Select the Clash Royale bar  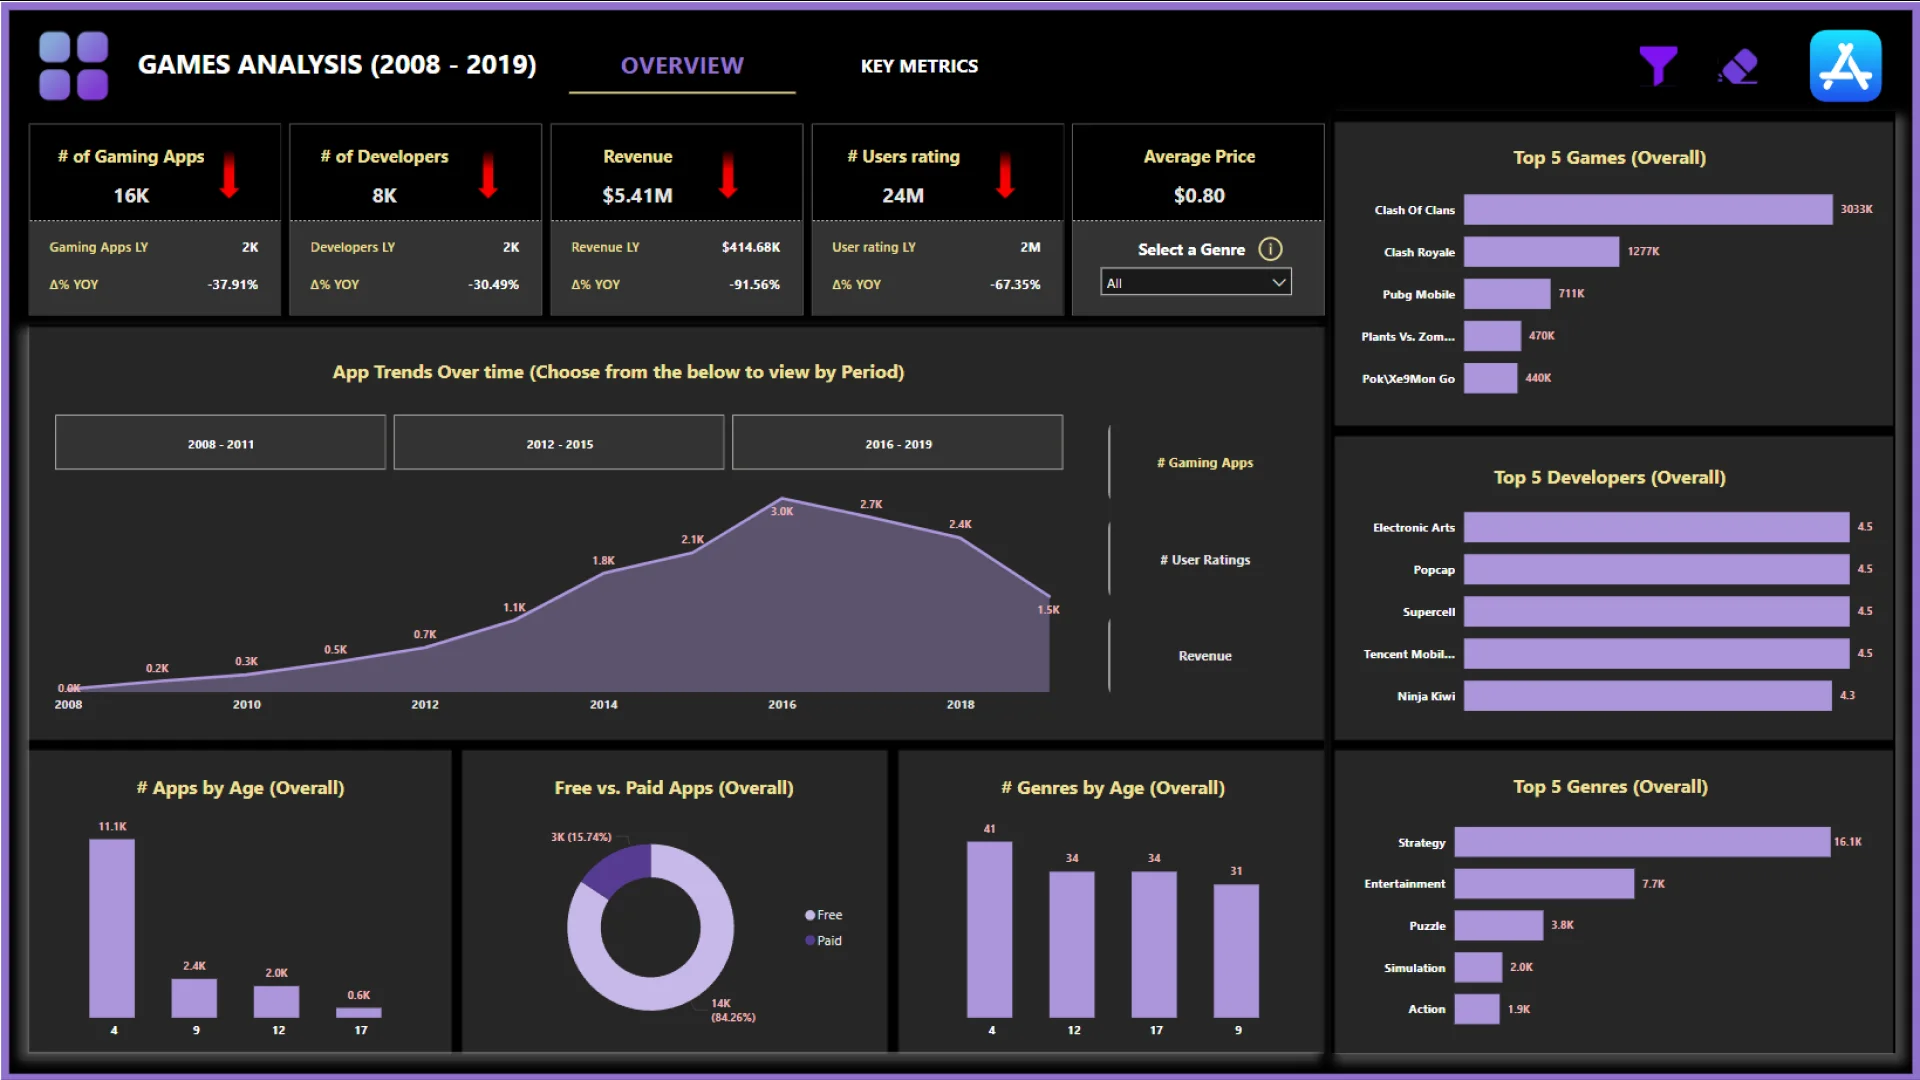click(x=1541, y=252)
